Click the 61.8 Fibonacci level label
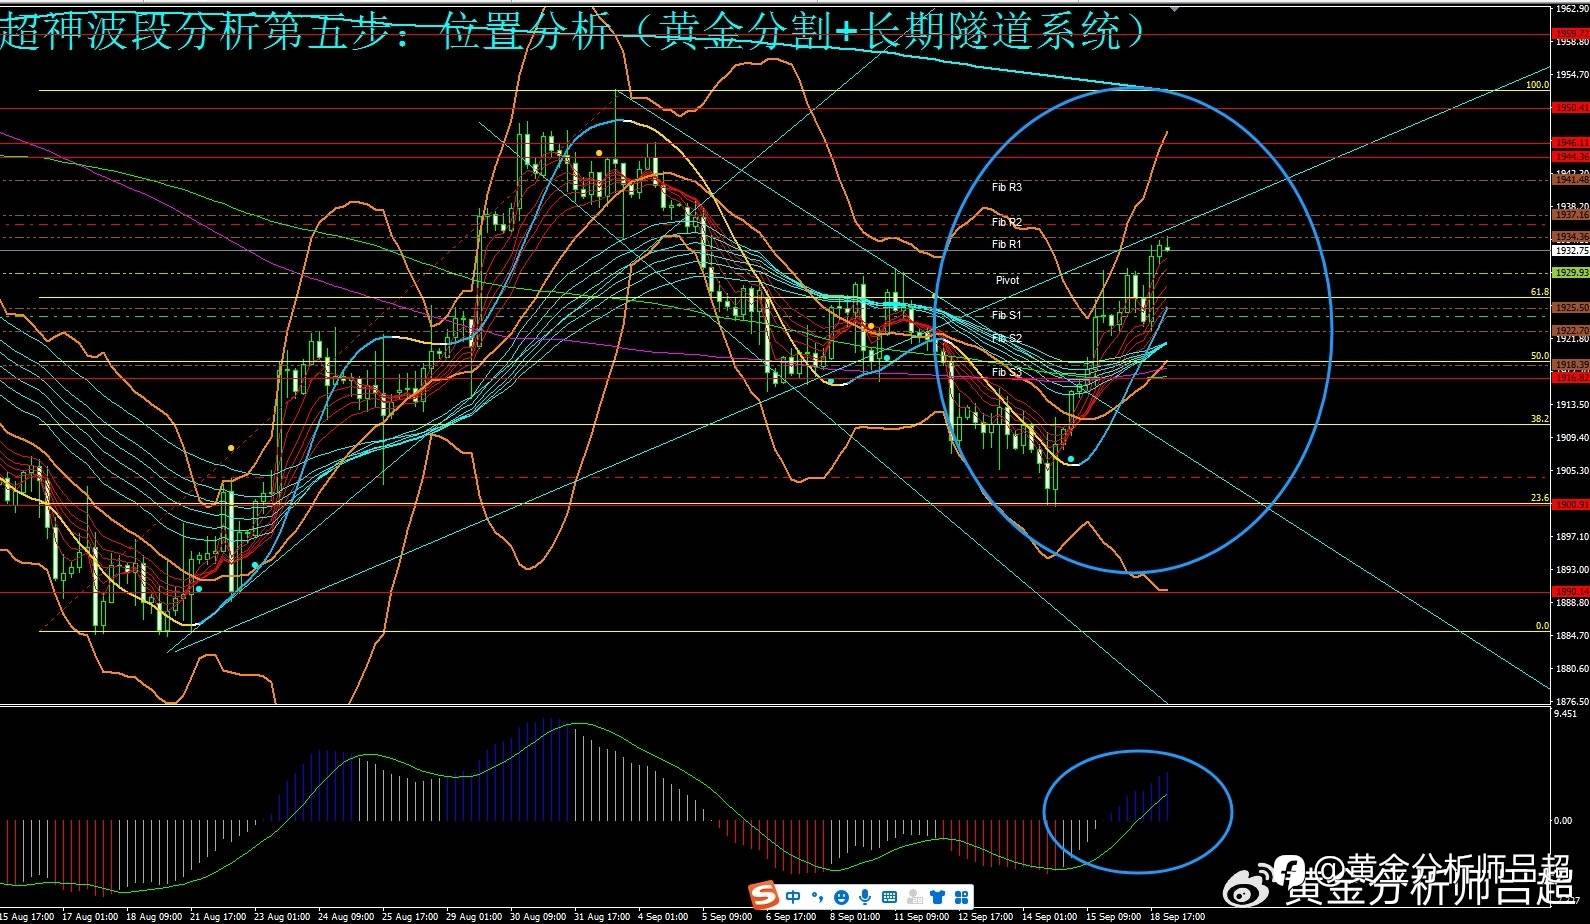Screen dimensions: 1590x924 coord(1540,292)
